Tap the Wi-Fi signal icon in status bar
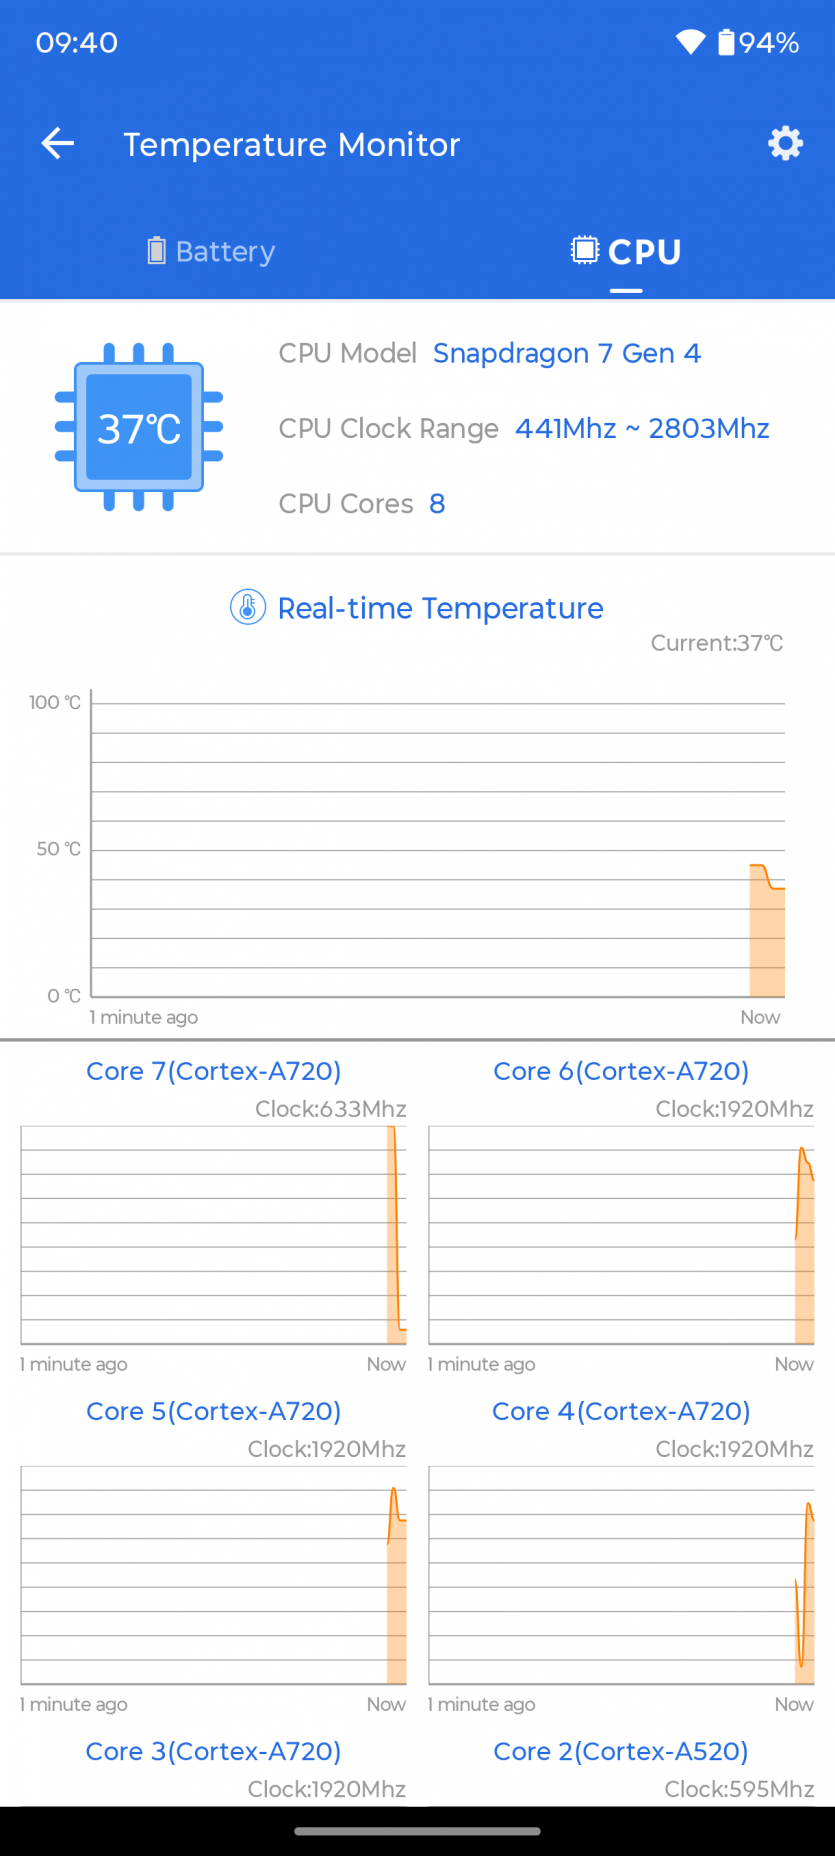 (690, 42)
